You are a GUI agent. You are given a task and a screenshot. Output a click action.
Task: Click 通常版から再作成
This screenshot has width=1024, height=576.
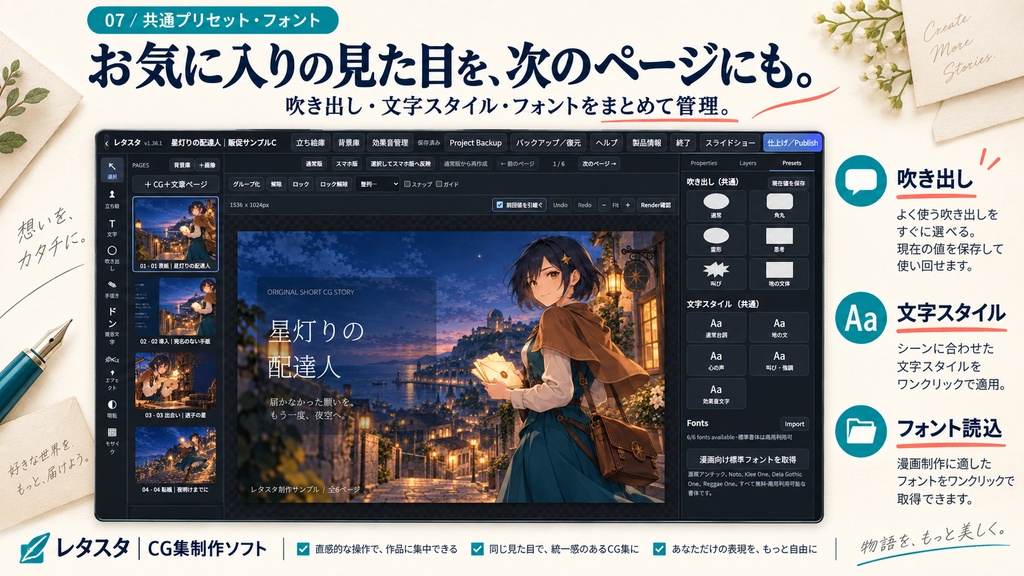[466, 164]
